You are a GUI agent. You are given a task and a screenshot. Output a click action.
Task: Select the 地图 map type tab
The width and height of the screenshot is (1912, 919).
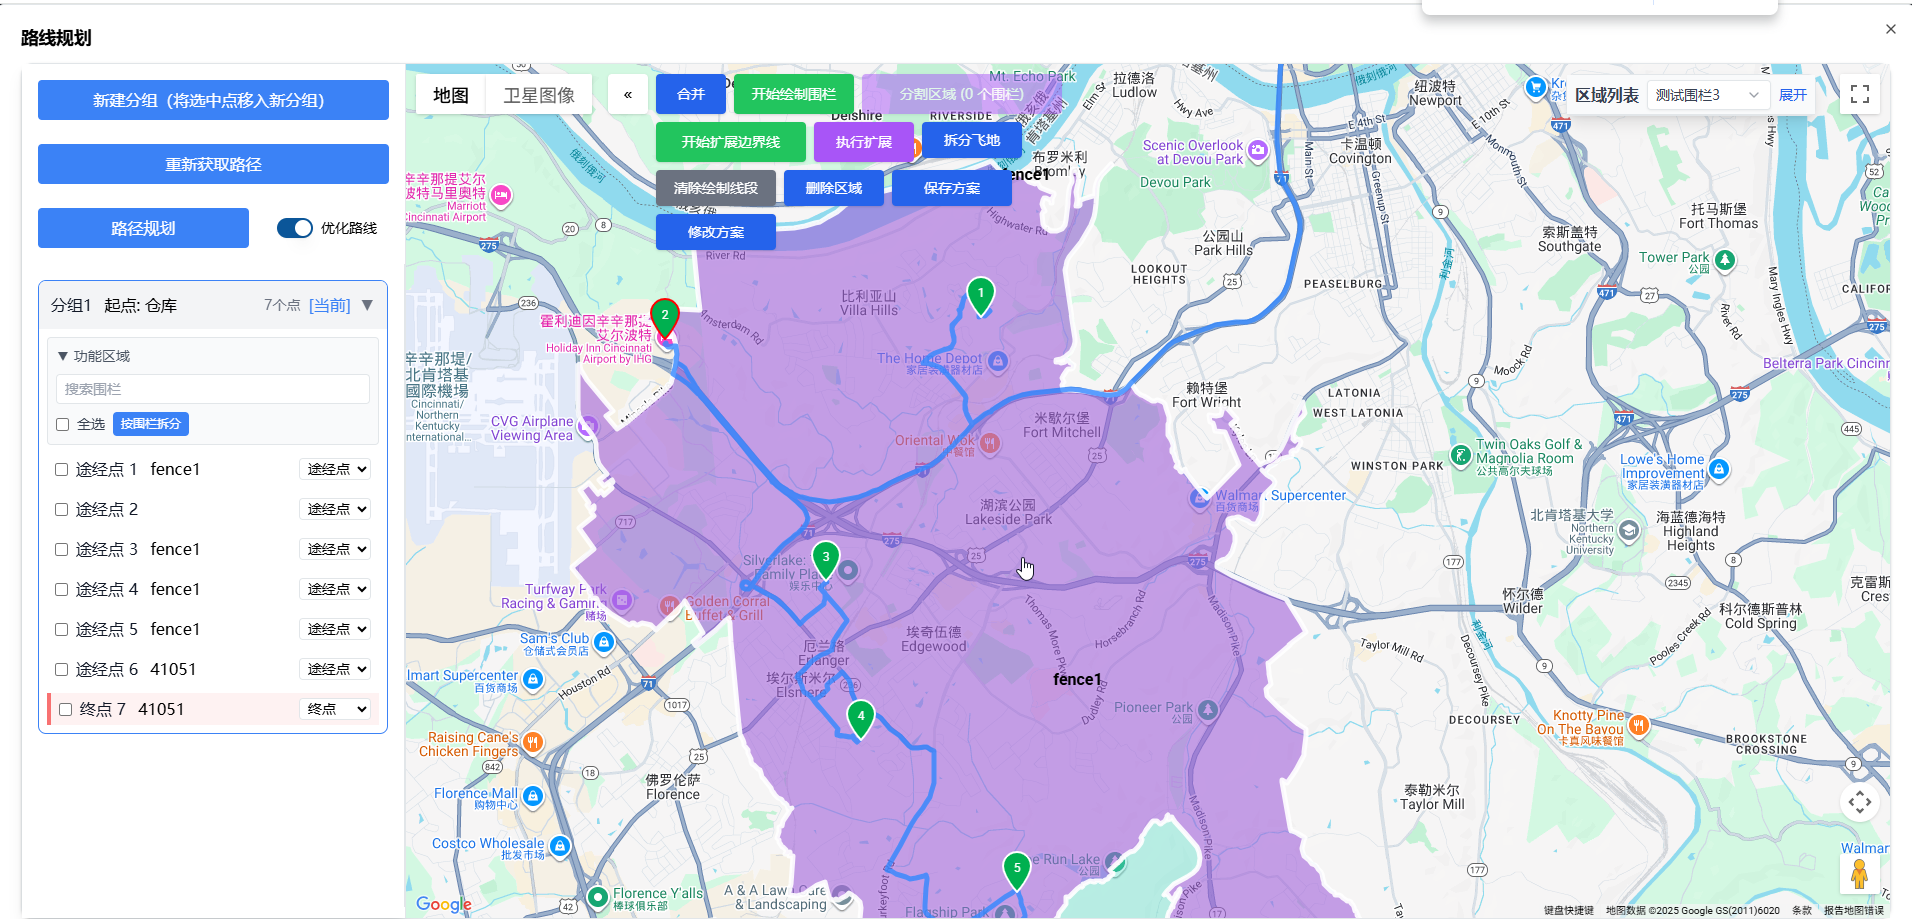(451, 95)
